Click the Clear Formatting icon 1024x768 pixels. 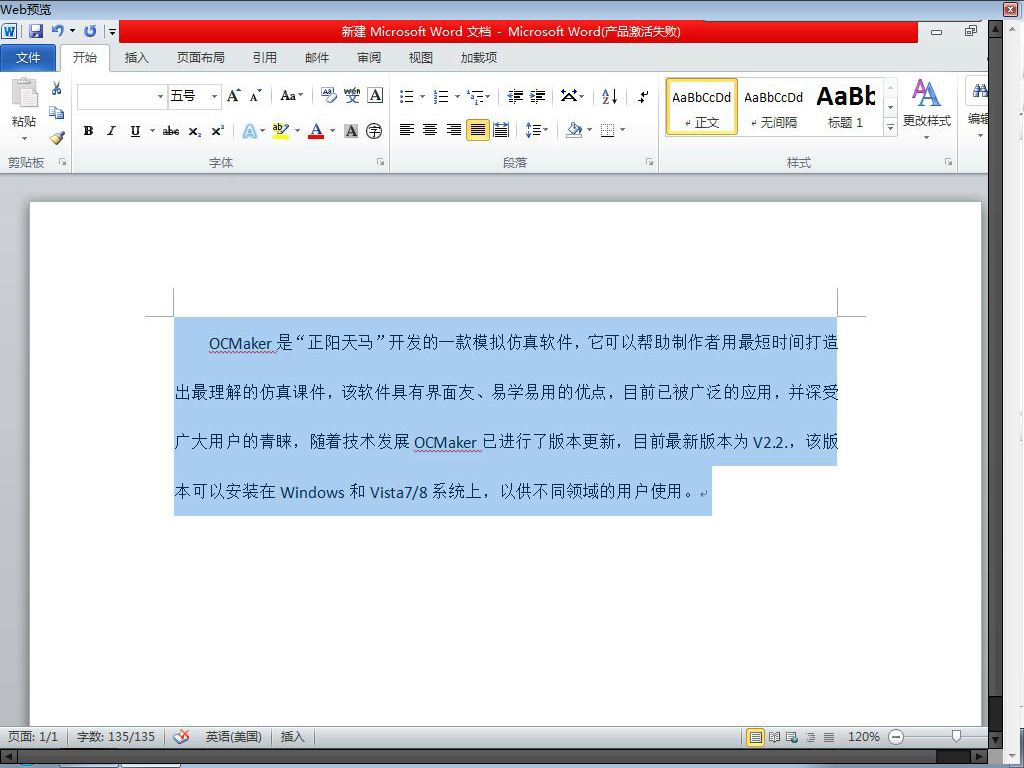[x=328, y=96]
